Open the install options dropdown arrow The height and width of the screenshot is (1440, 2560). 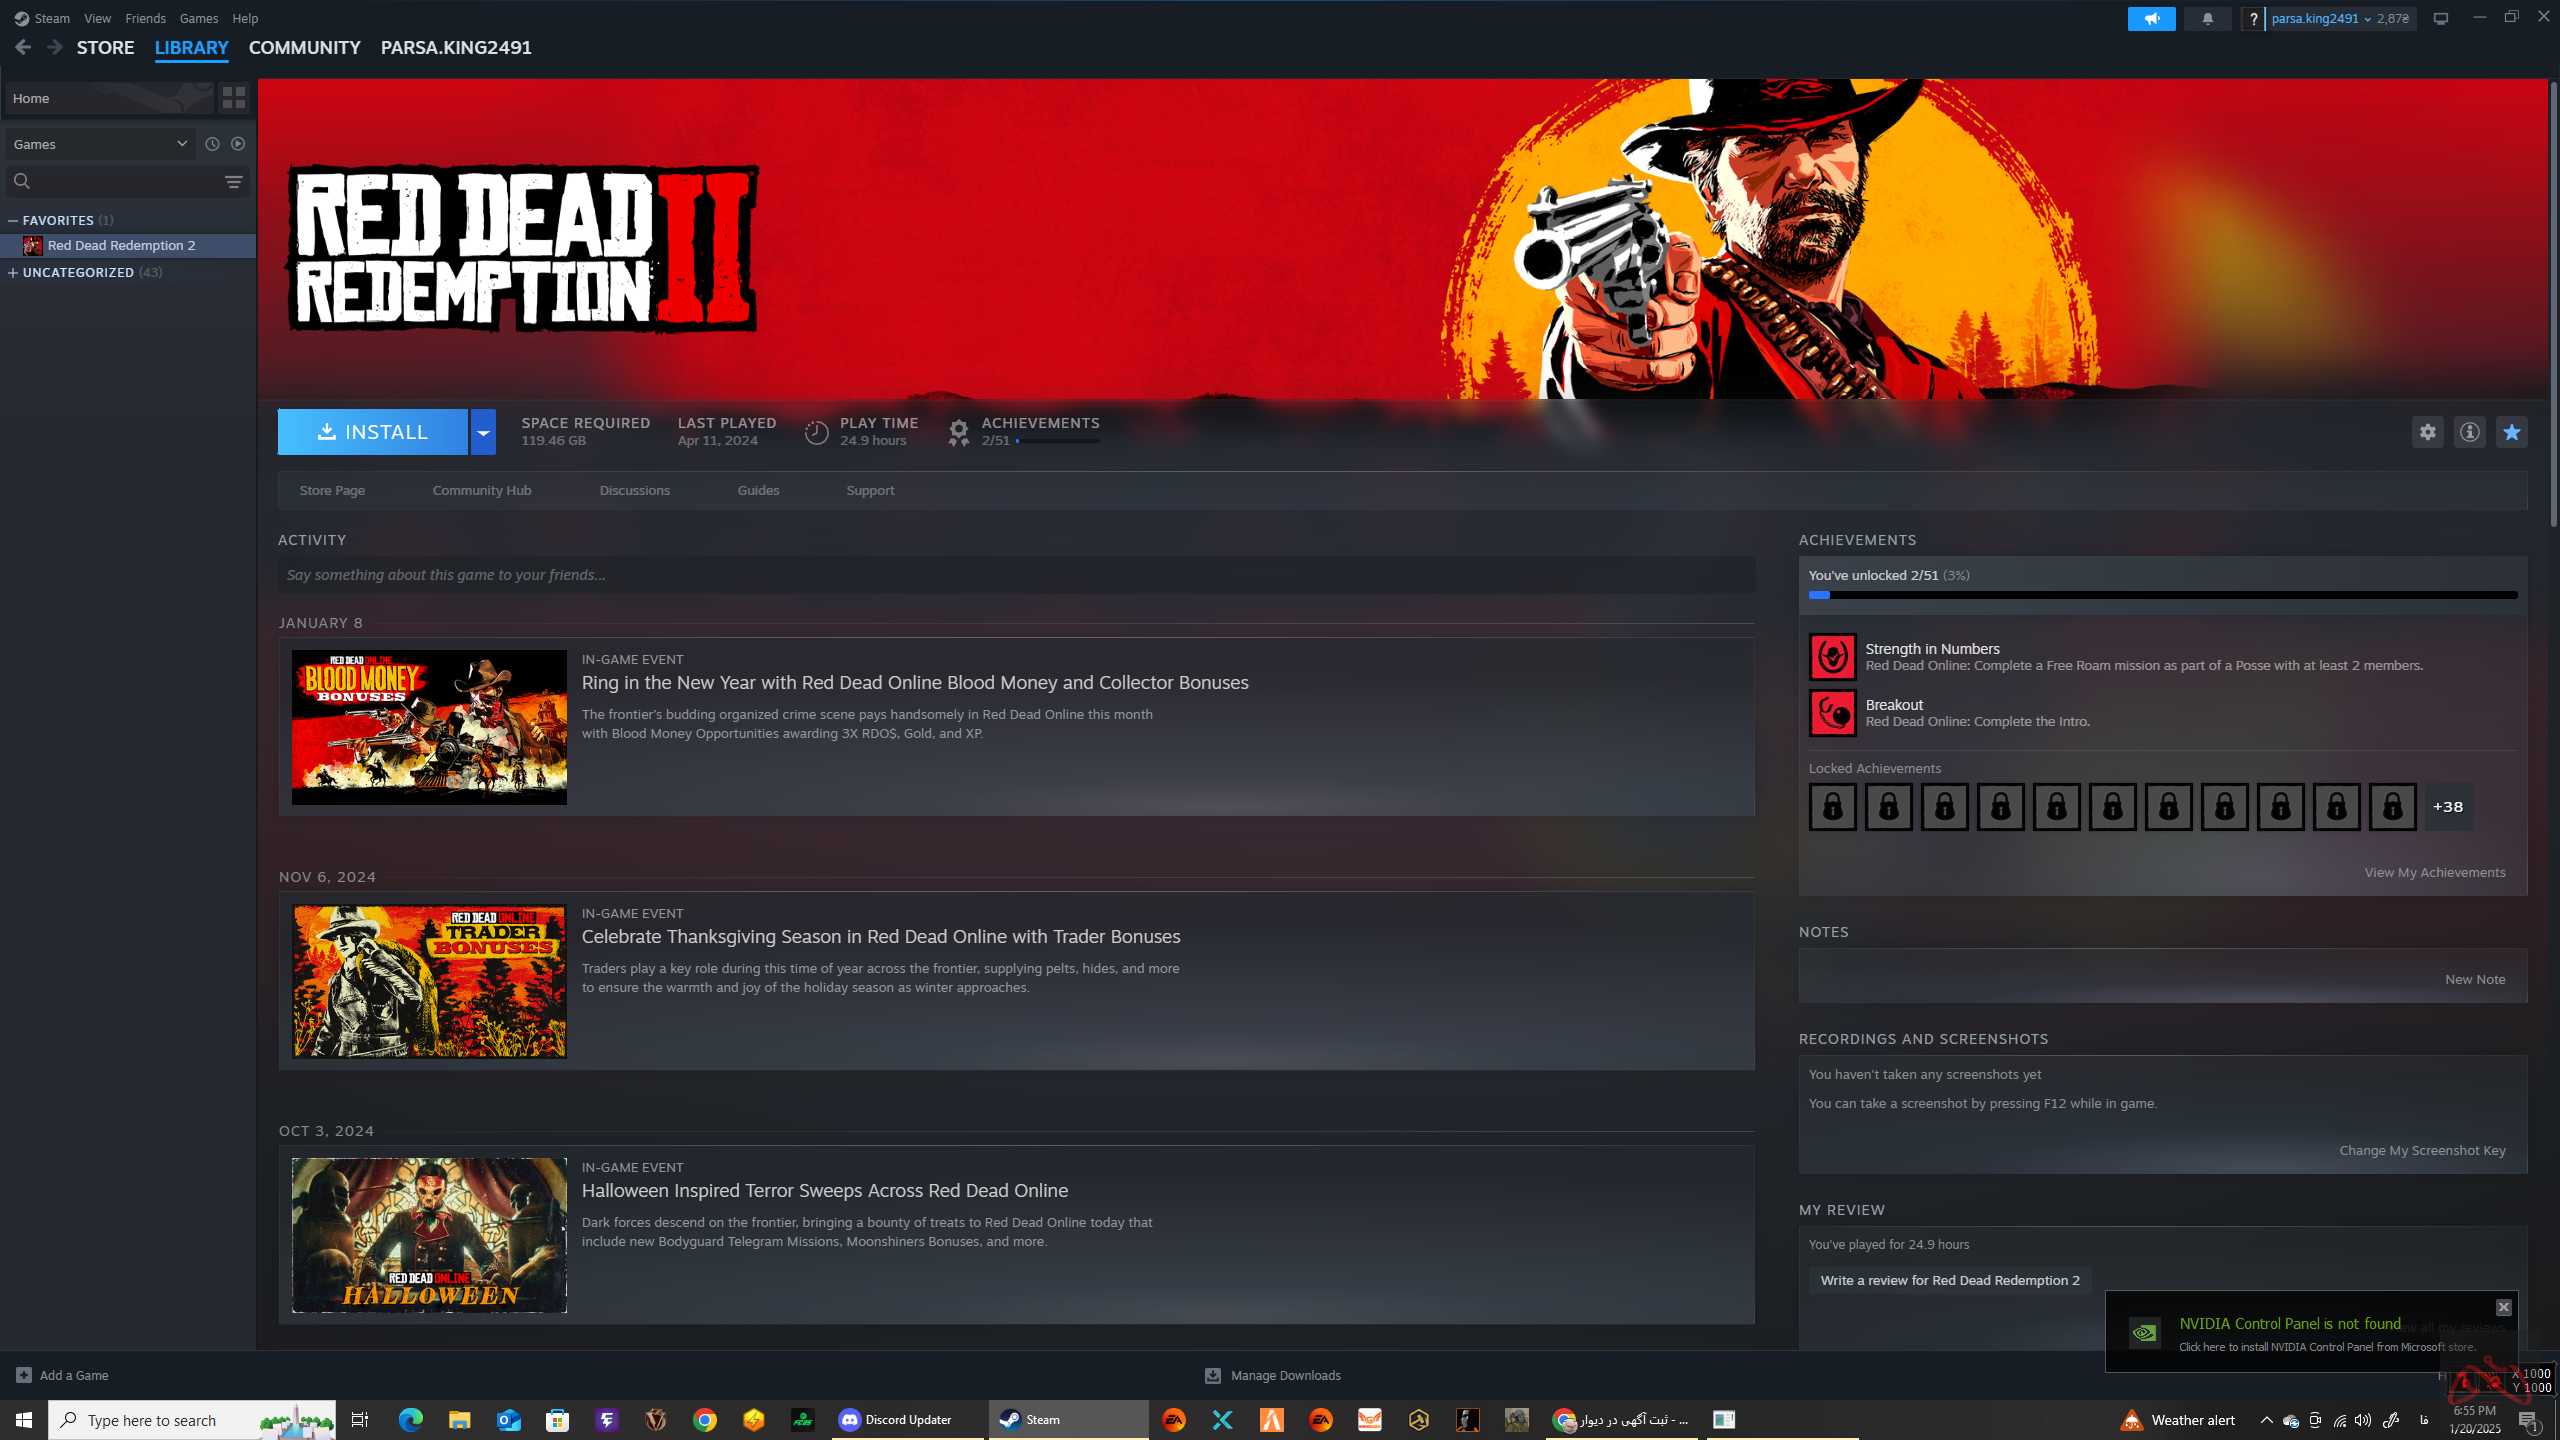tap(483, 432)
